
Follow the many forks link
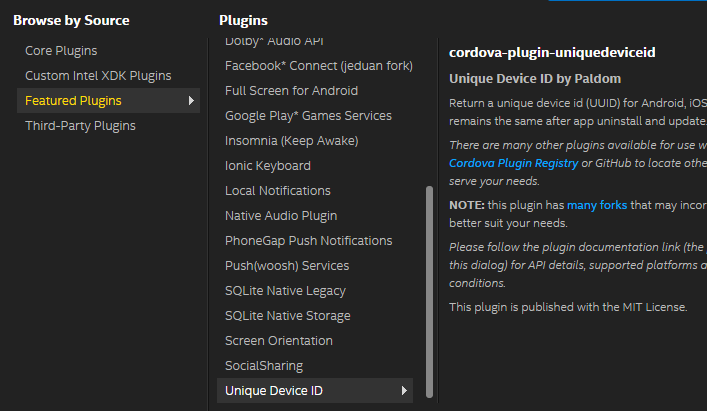(x=597, y=205)
